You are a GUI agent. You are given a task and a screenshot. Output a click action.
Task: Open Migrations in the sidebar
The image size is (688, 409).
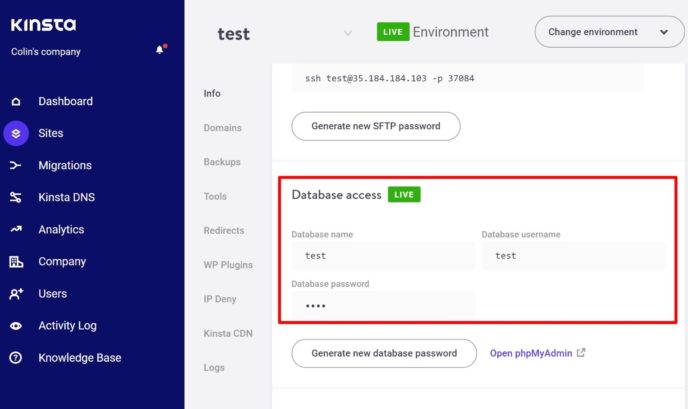point(65,165)
